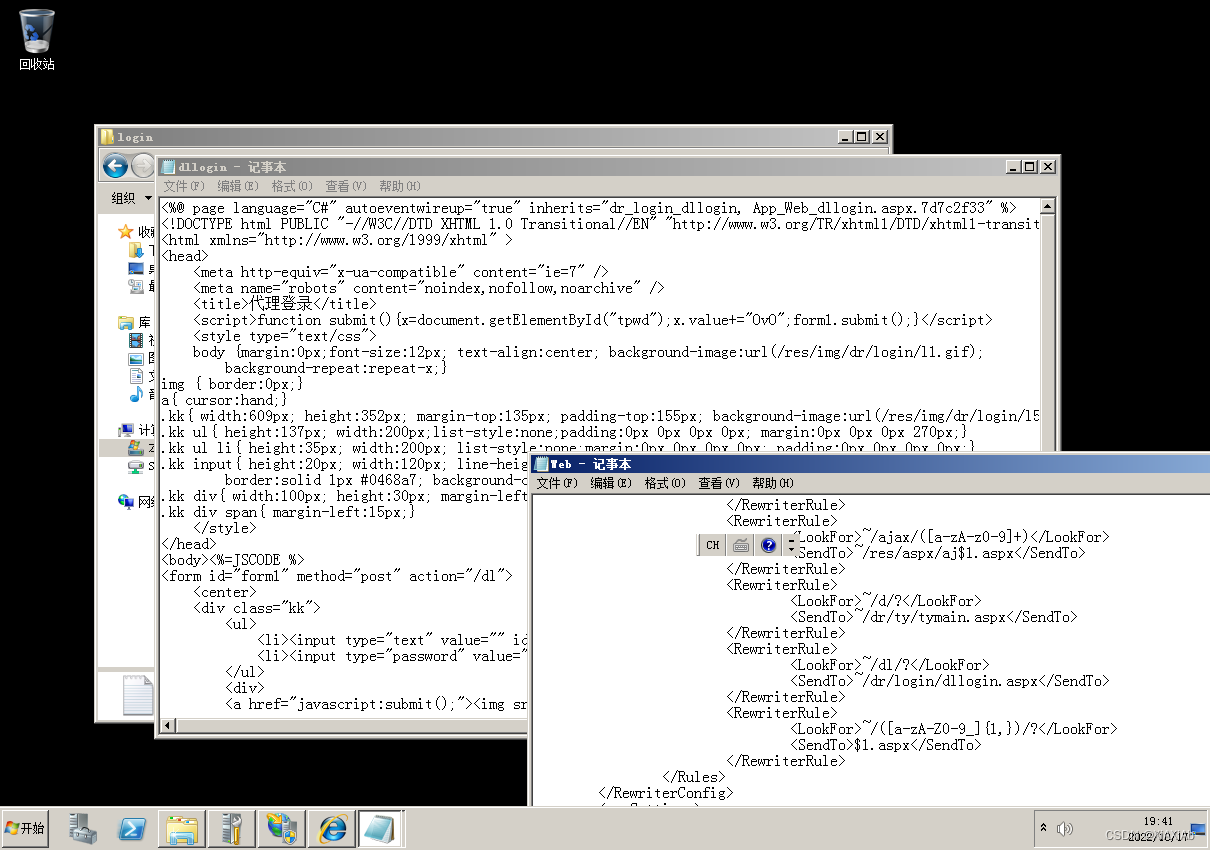Open 查看(V) menu in dllogin Notepad
The width and height of the screenshot is (1210, 850).
(346, 186)
